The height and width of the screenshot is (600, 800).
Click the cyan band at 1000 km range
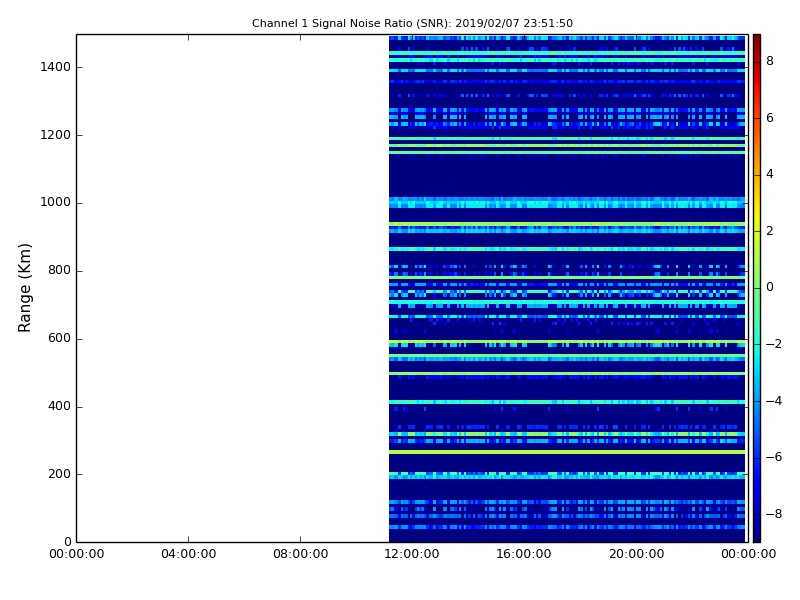(567, 203)
